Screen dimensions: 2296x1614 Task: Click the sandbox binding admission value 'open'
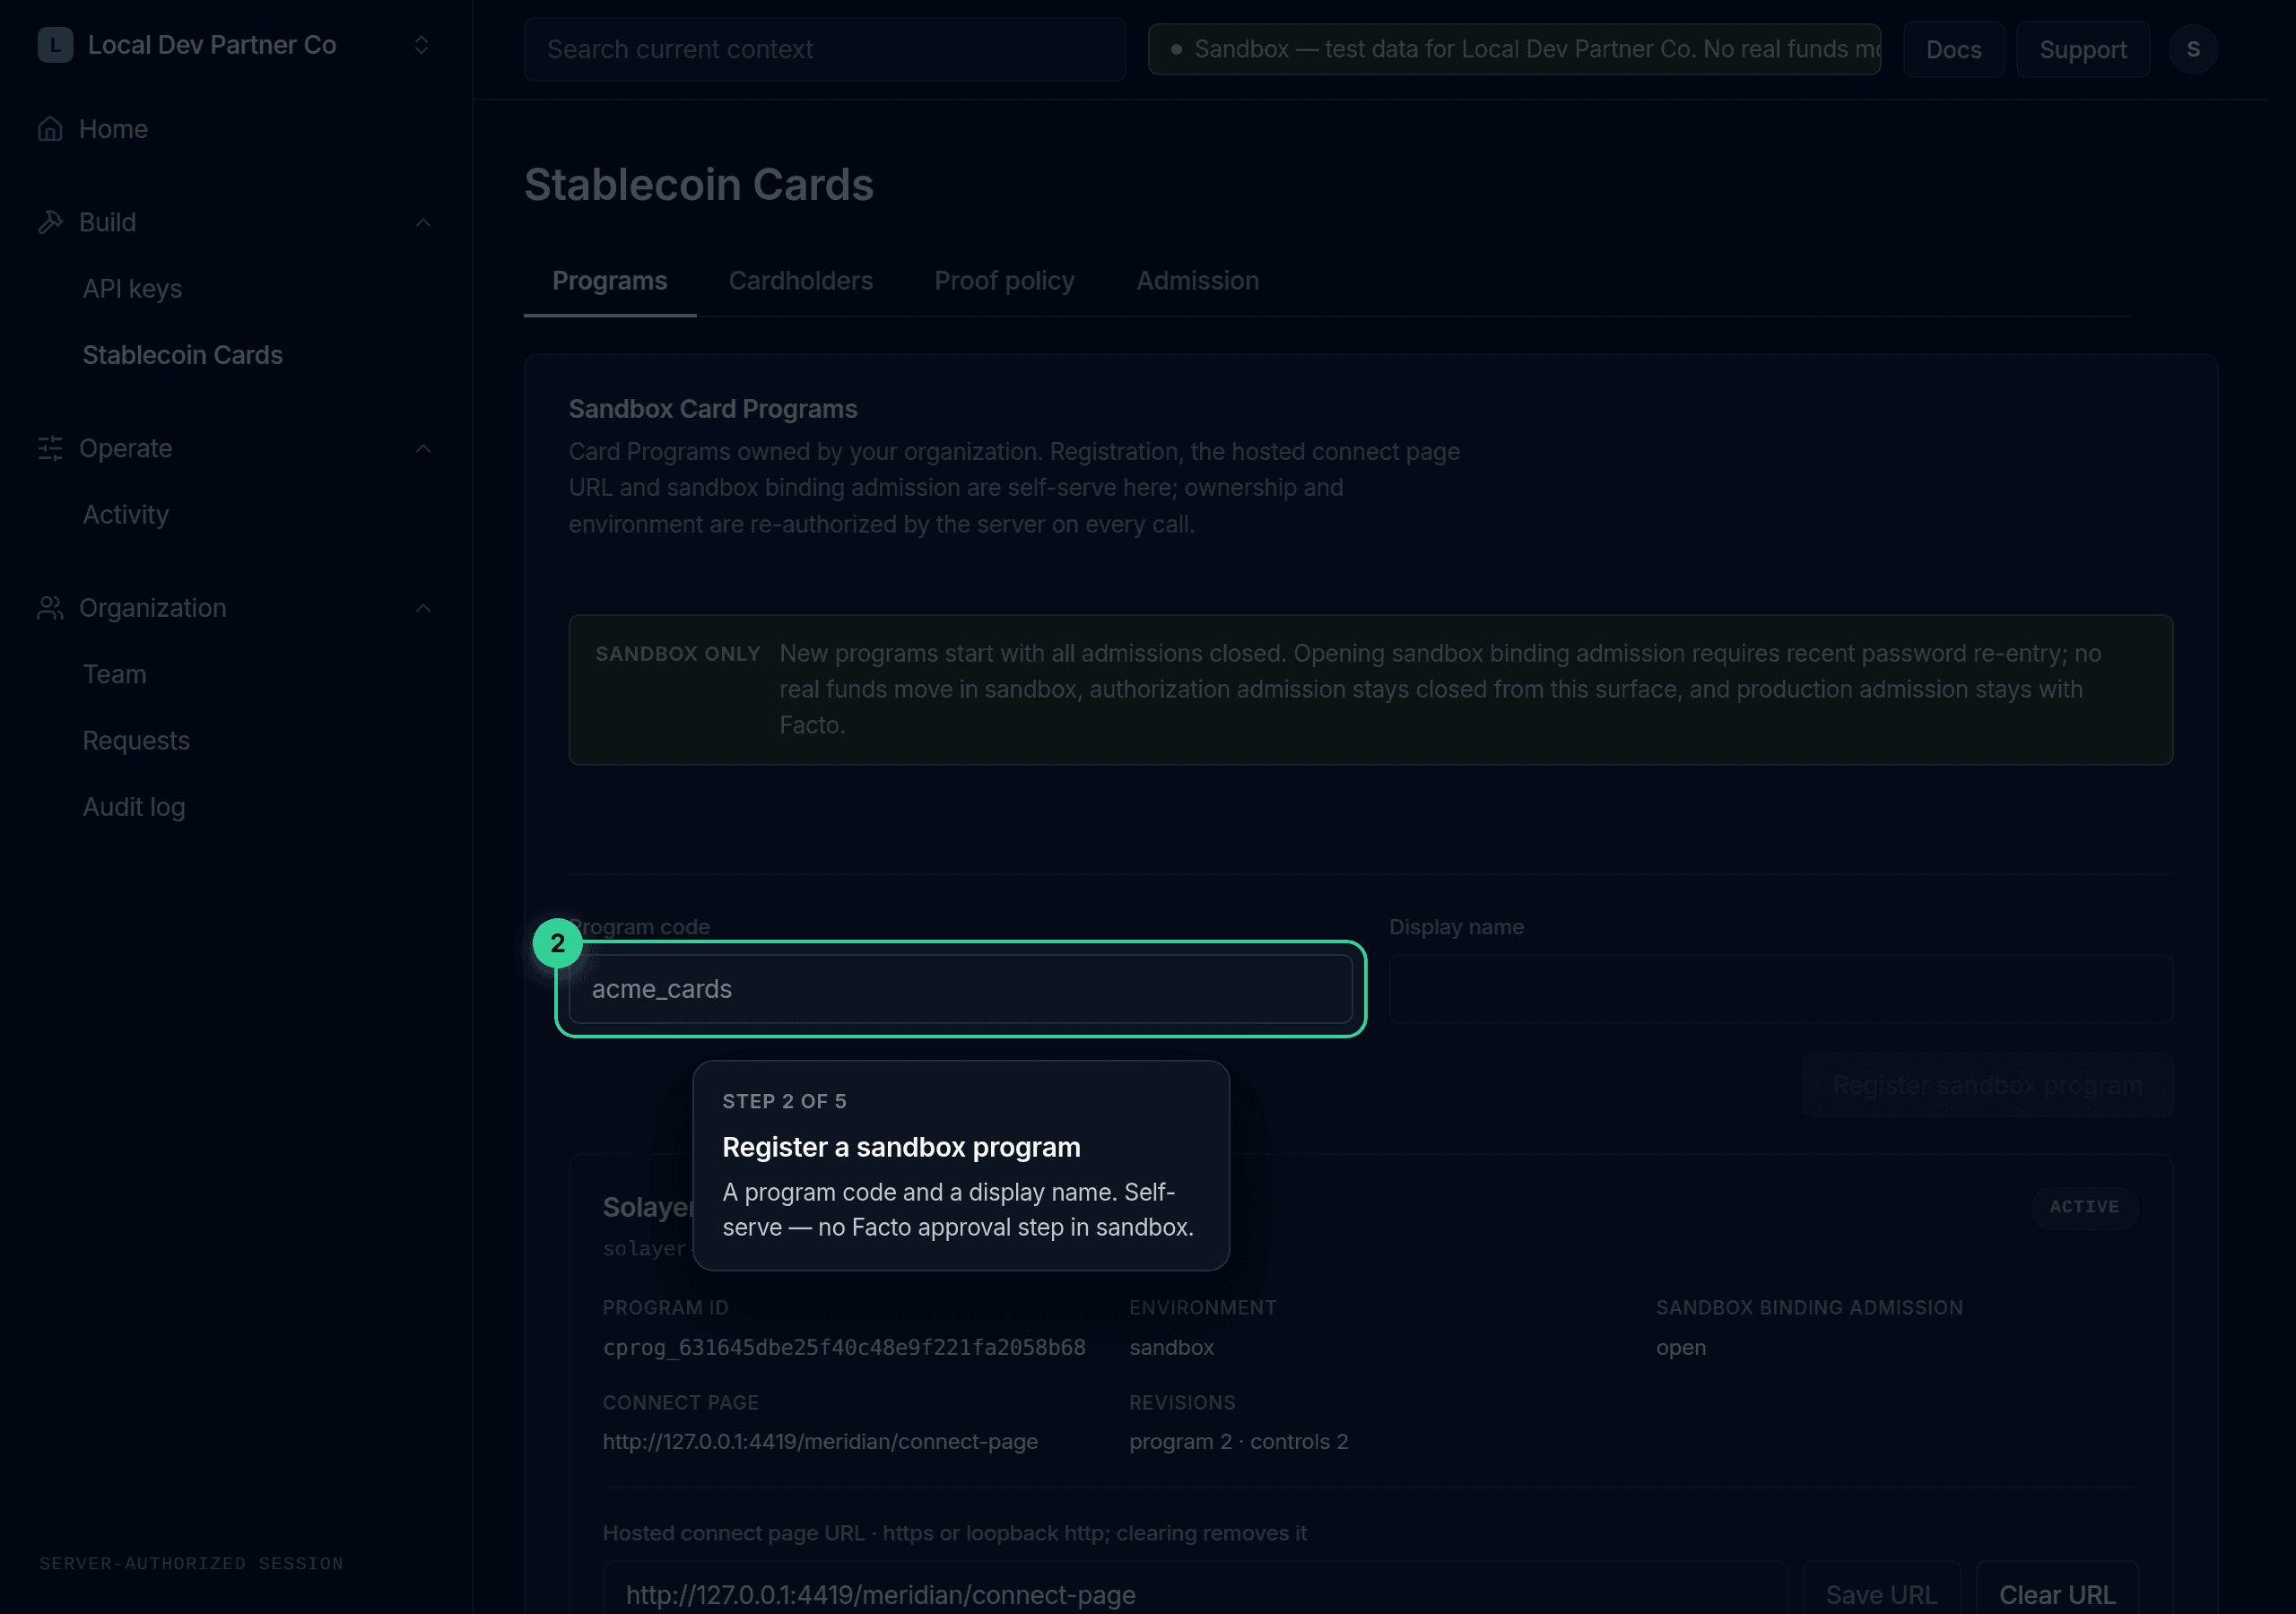click(x=1681, y=1347)
